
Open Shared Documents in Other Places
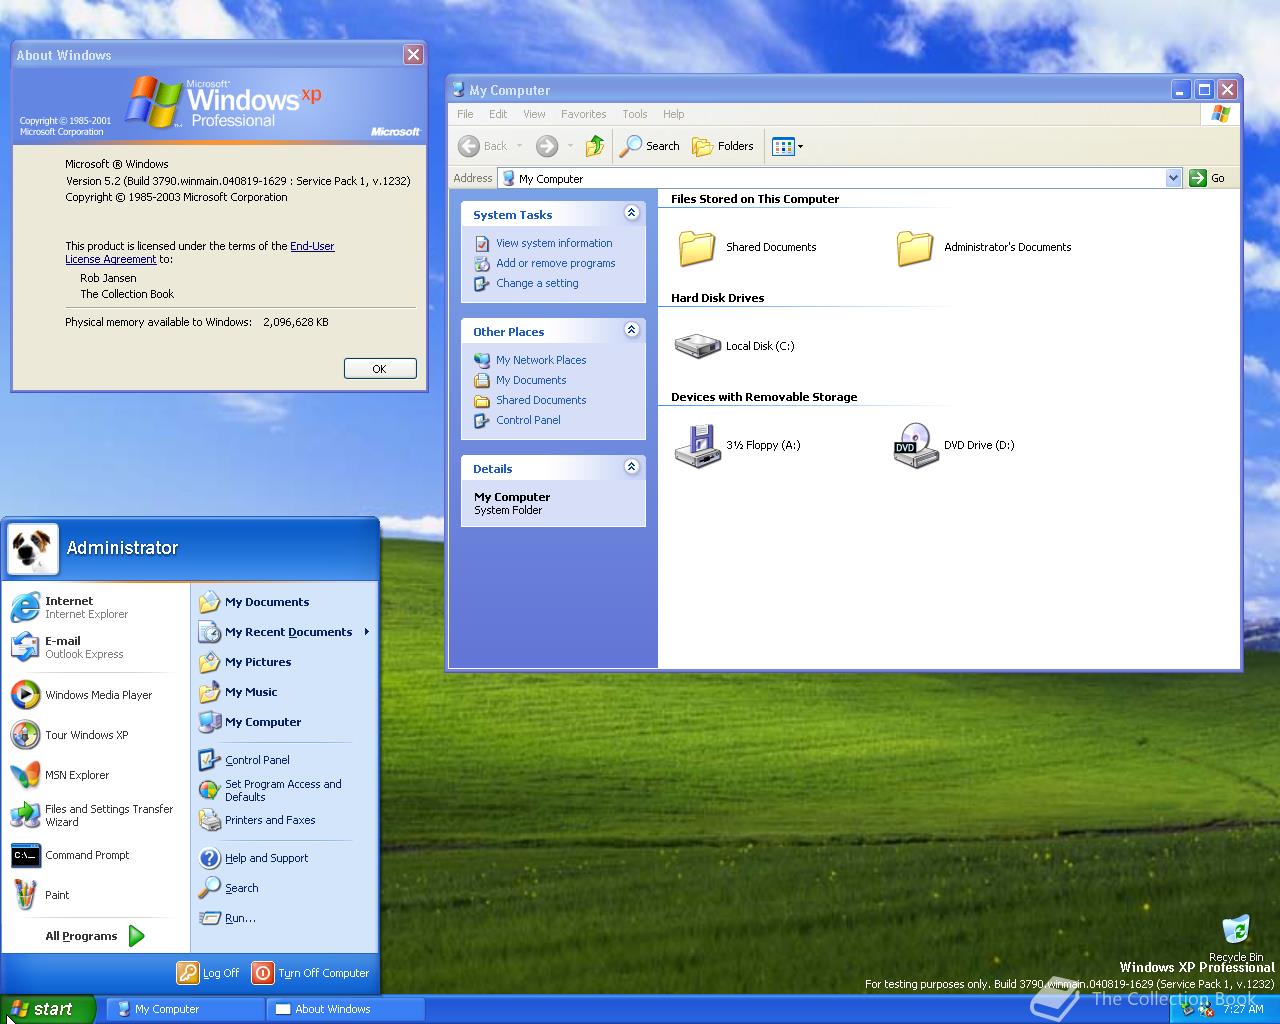click(x=541, y=400)
